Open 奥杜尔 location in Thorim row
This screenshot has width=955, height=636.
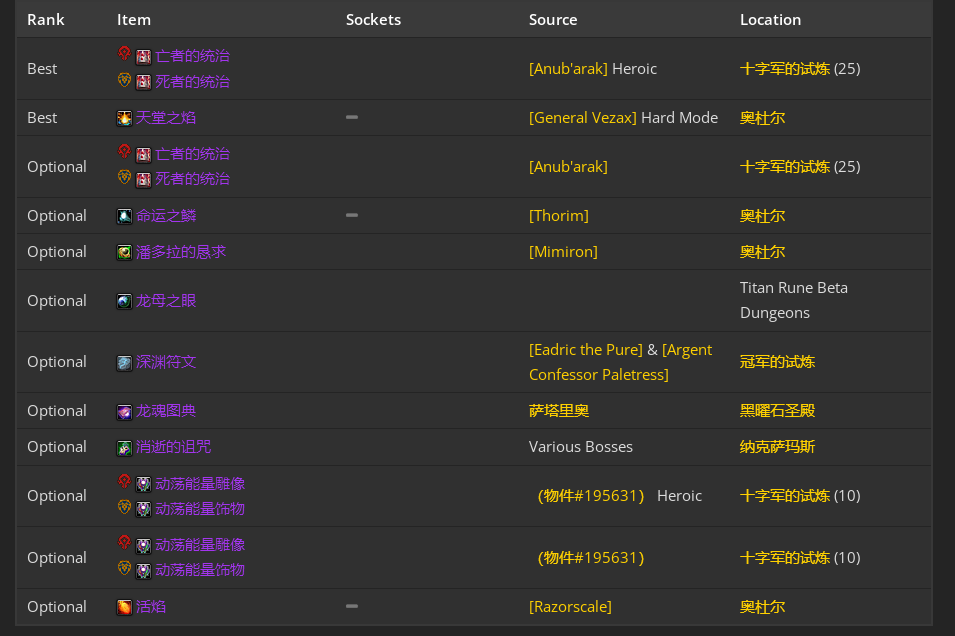[x=762, y=216]
